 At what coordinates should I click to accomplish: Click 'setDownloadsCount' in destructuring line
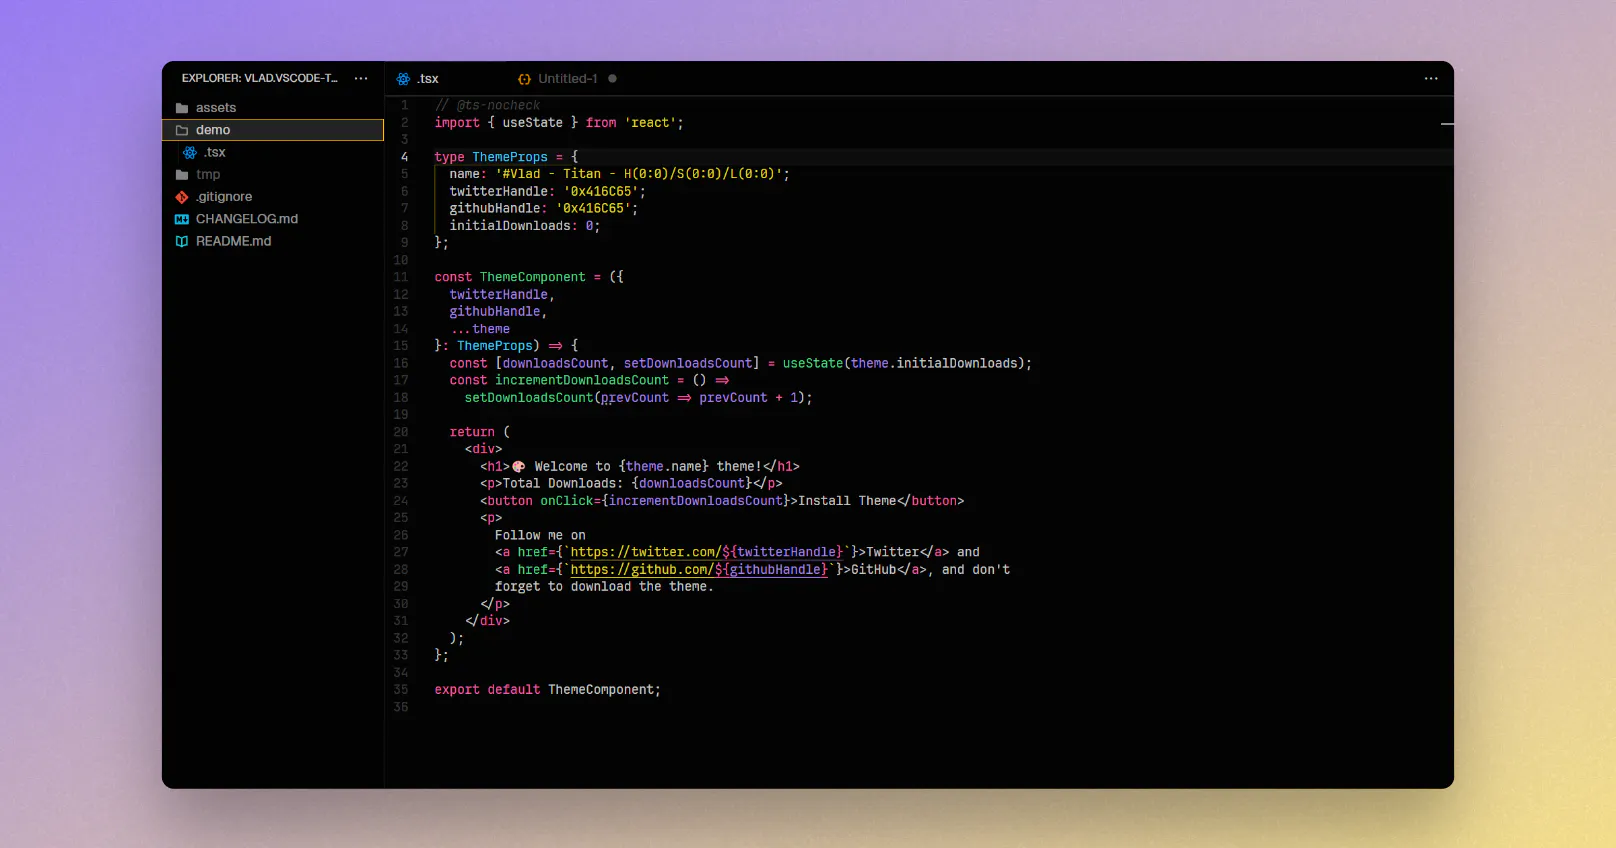688,363
